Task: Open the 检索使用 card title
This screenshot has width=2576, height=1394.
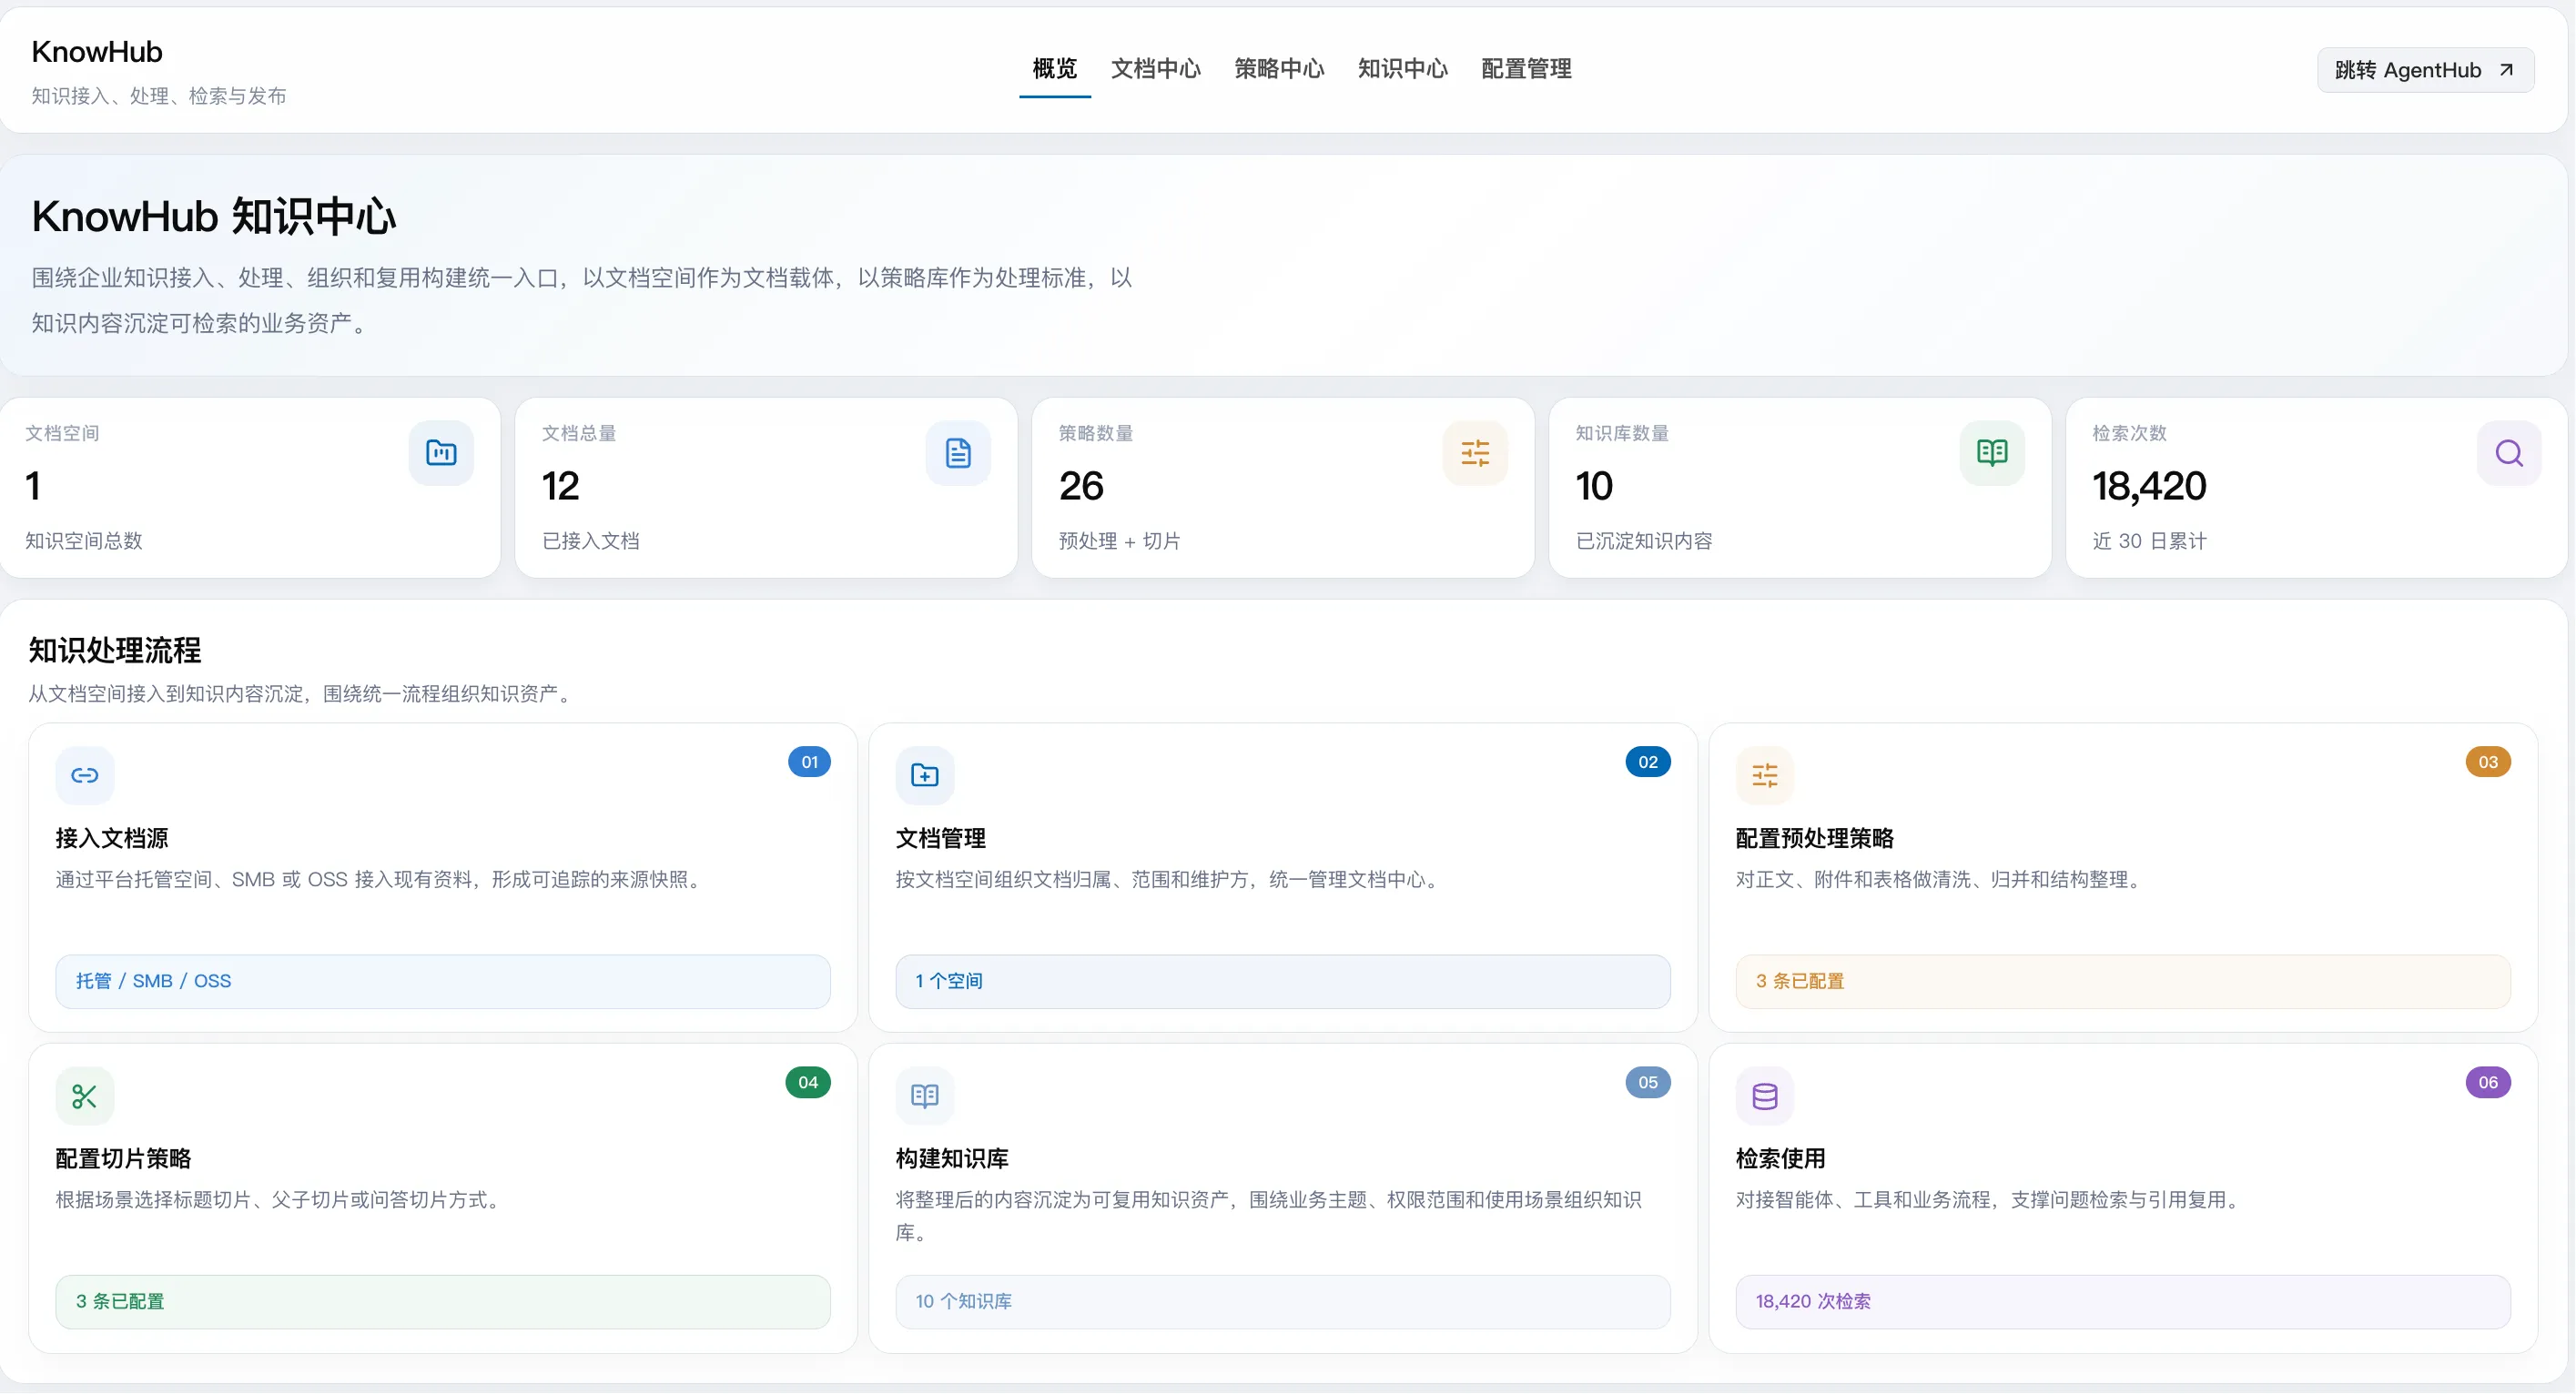Action: (x=1781, y=1159)
